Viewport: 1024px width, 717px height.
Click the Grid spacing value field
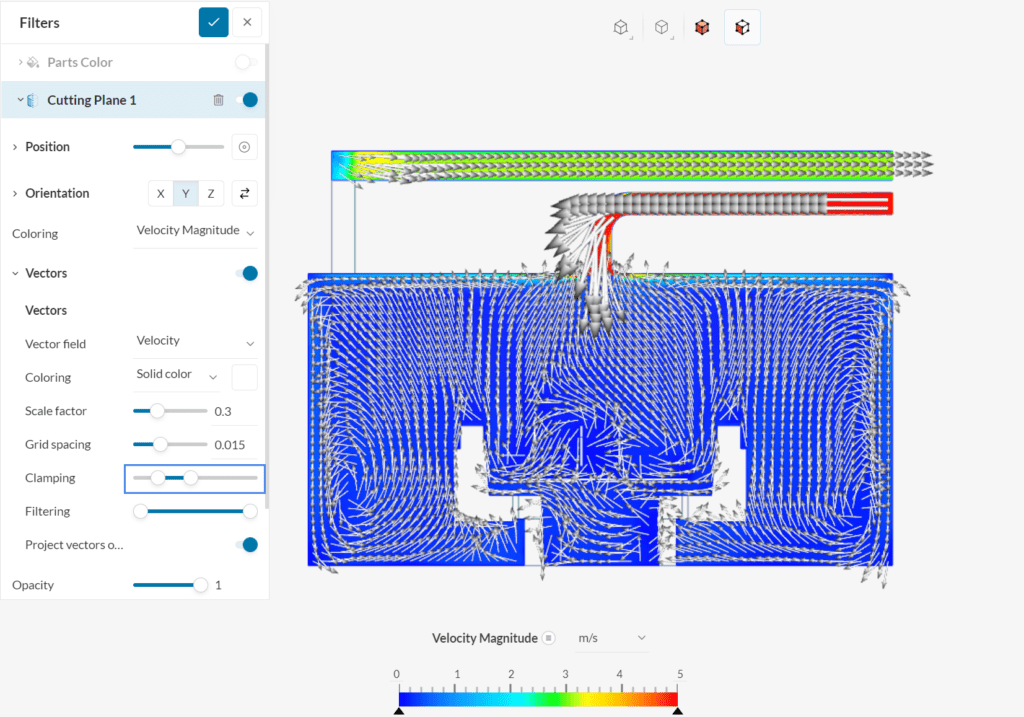click(232, 445)
